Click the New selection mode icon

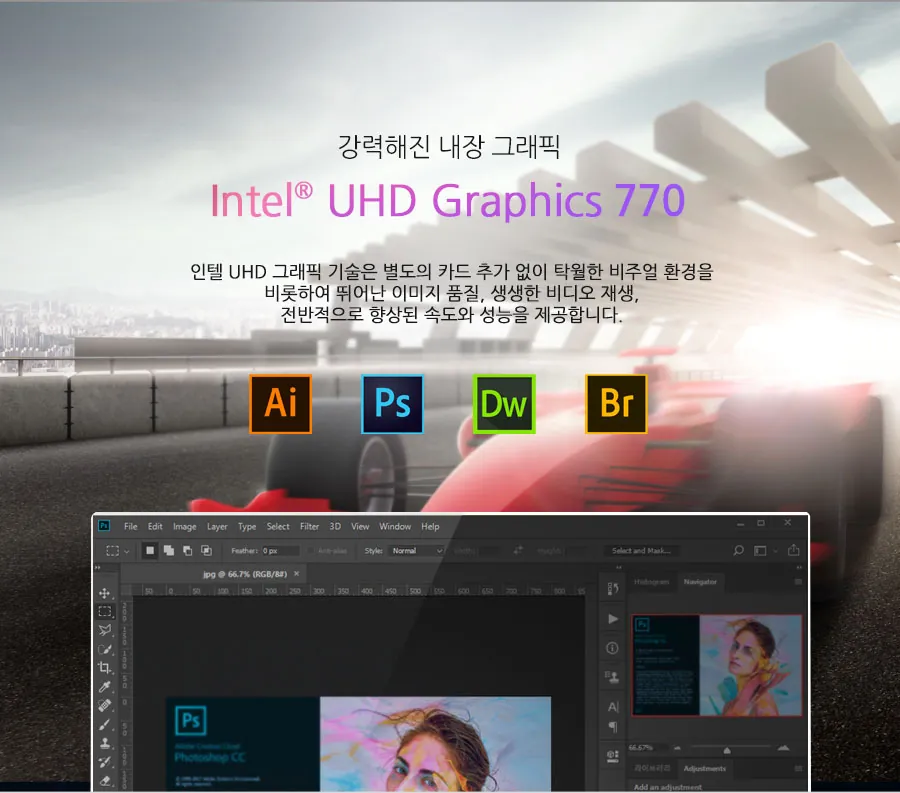tap(150, 550)
